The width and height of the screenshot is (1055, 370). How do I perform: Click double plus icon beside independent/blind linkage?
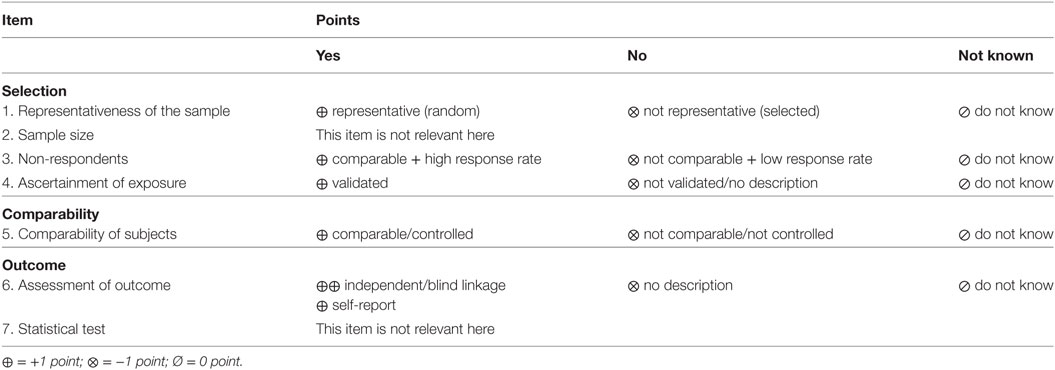[x=328, y=286]
